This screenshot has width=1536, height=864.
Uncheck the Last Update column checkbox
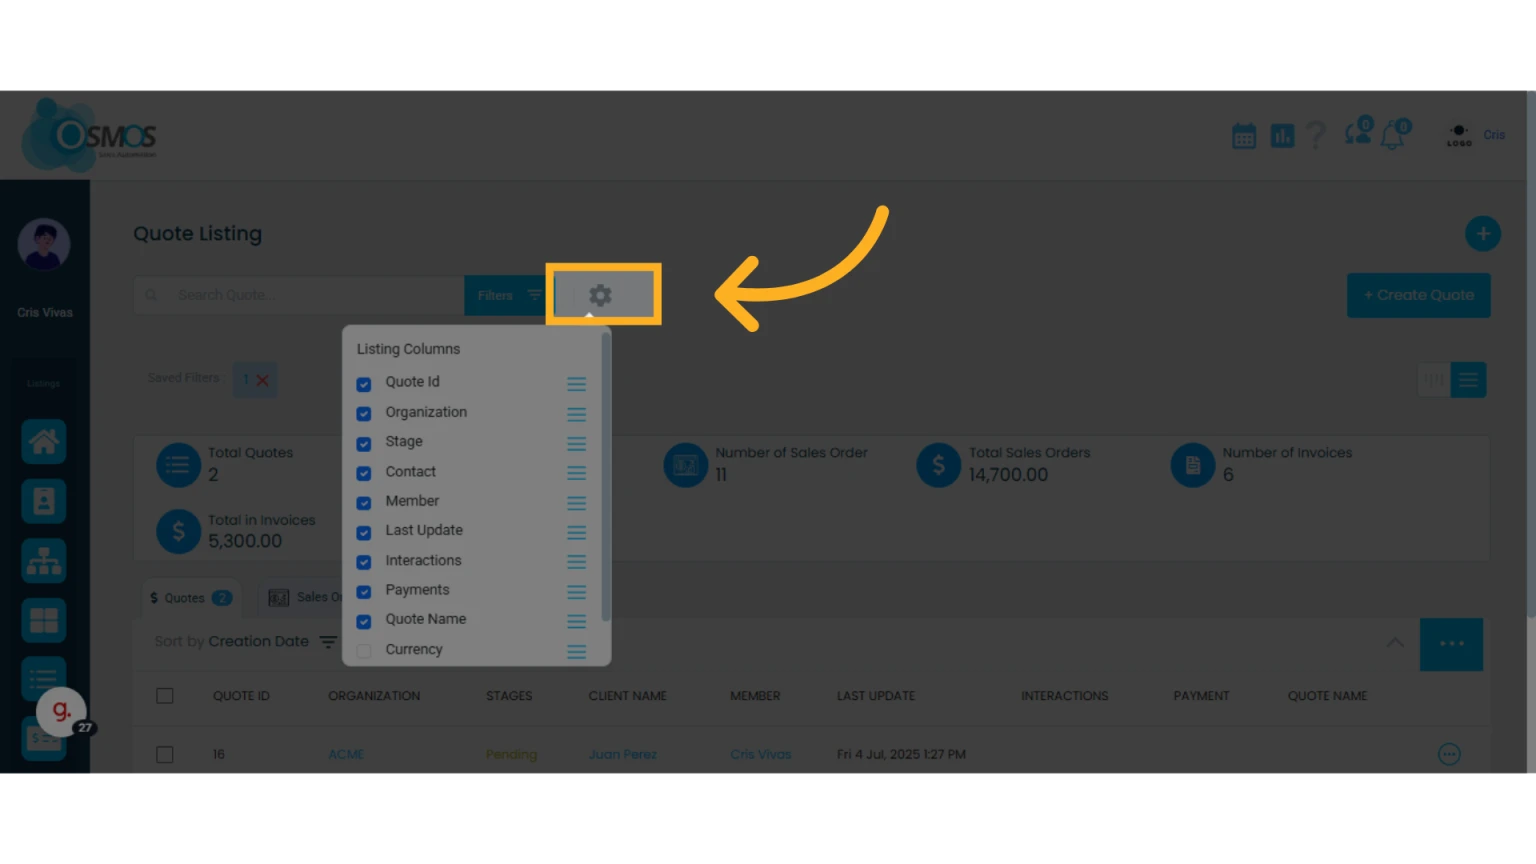point(364,532)
